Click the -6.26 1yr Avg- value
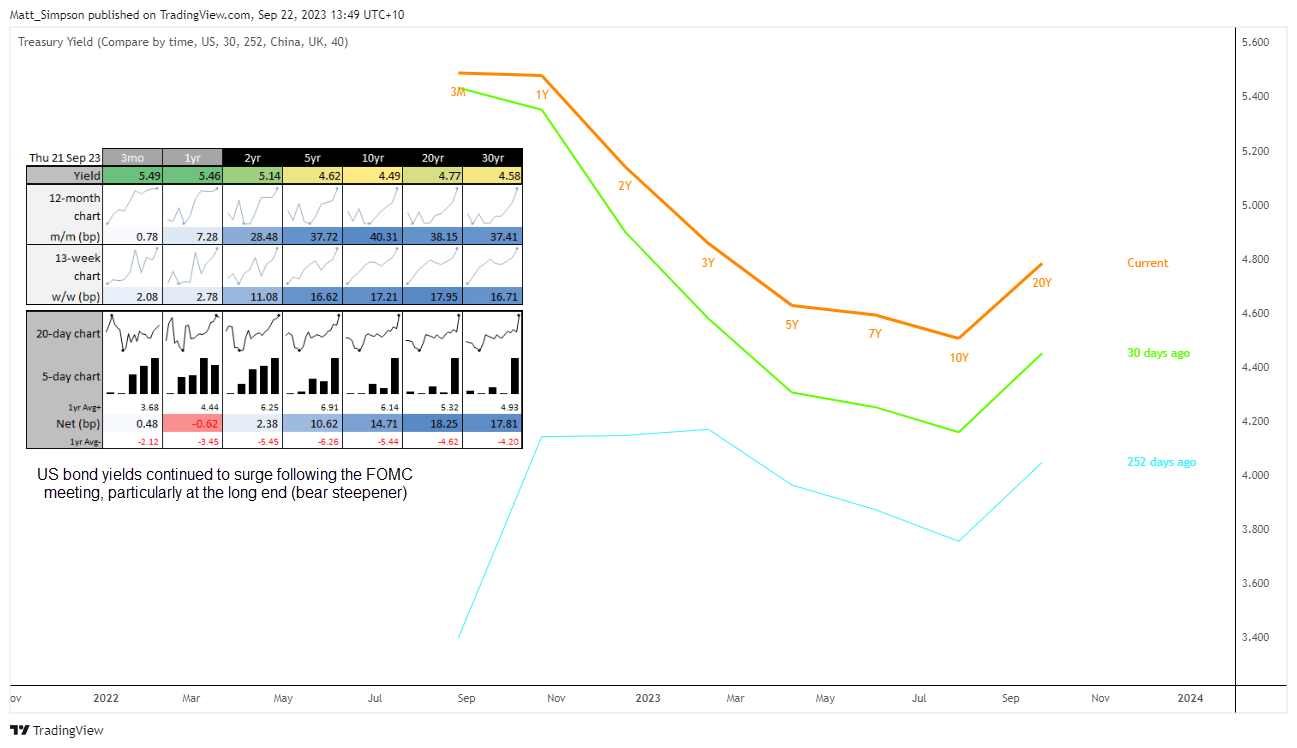The width and height of the screenshot is (1297, 748). (x=327, y=440)
